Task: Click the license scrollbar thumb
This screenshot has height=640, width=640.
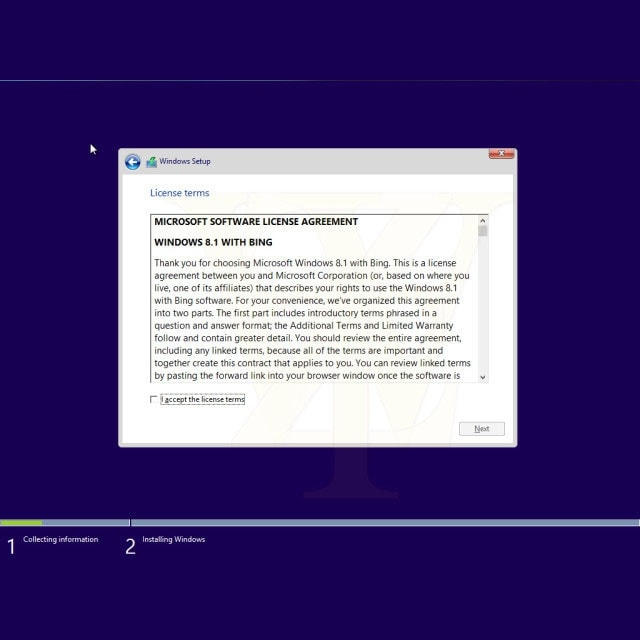Action: pyautogui.click(x=482, y=231)
